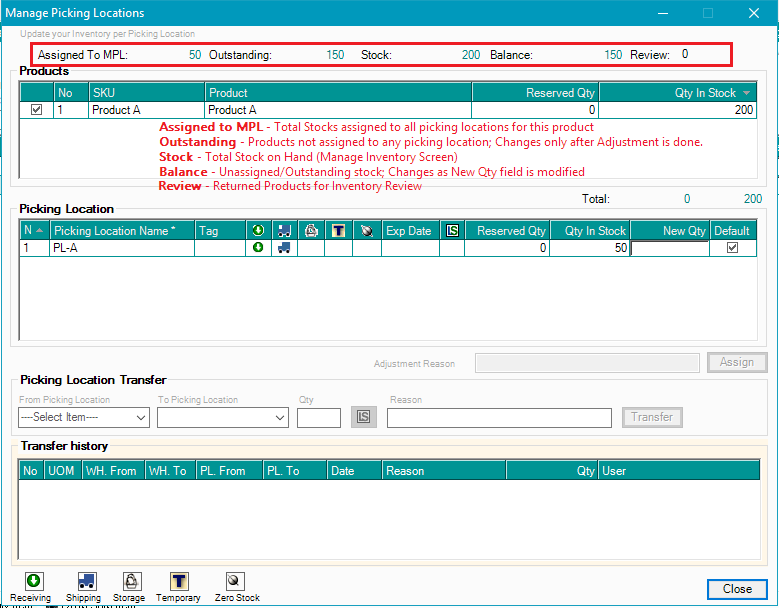Image resolution: width=779 pixels, height=608 pixels.
Task: Click the Shipping truck legend icon
Action: tap(85, 581)
